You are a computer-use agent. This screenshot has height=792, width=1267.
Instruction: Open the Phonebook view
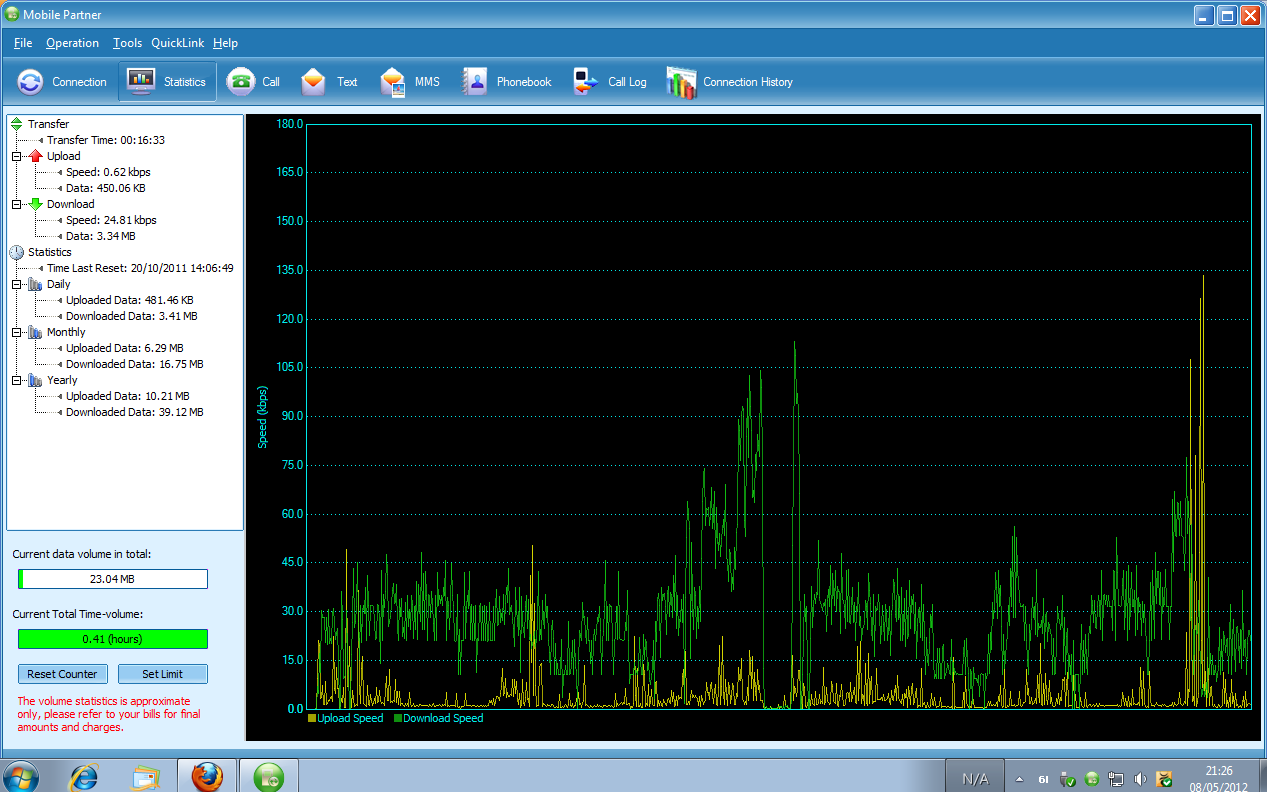(x=507, y=82)
